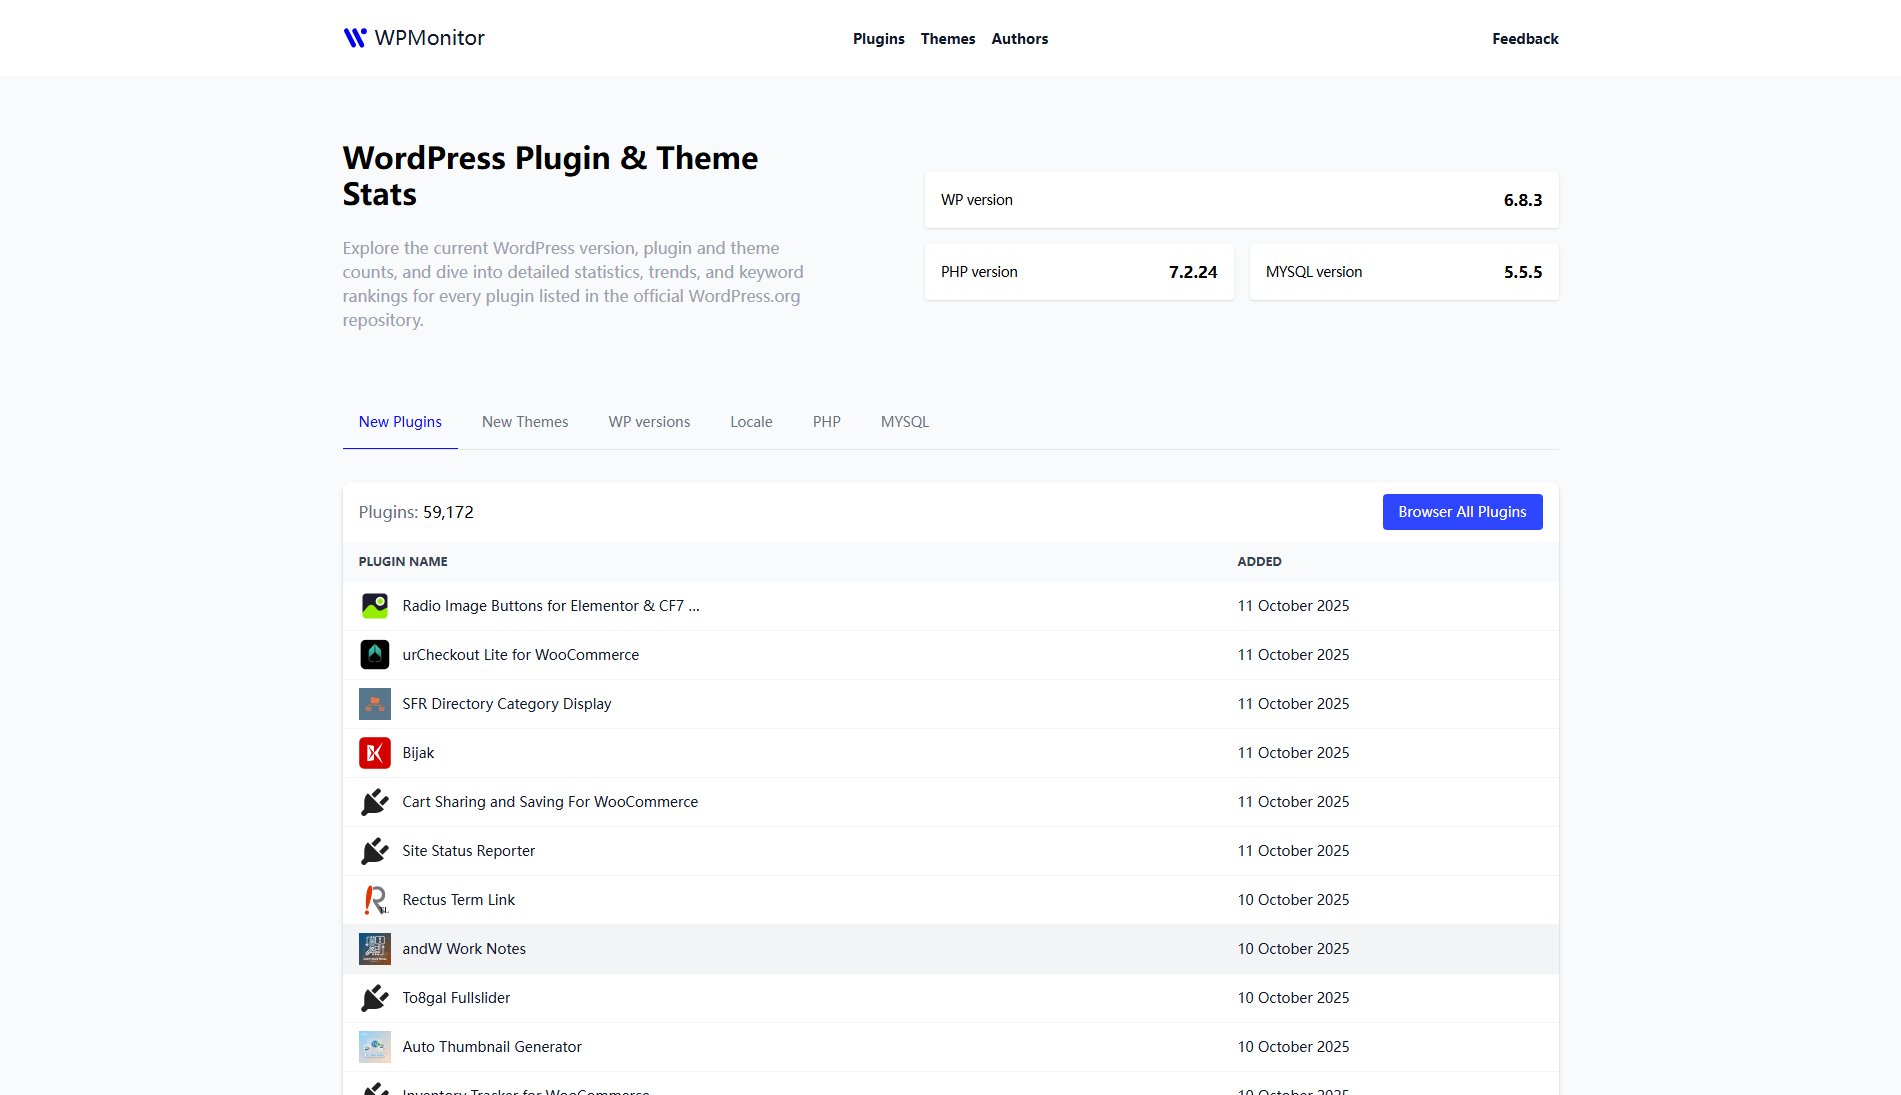Click the red Bijak plugin icon
The height and width of the screenshot is (1095, 1901).
coord(375,753)
